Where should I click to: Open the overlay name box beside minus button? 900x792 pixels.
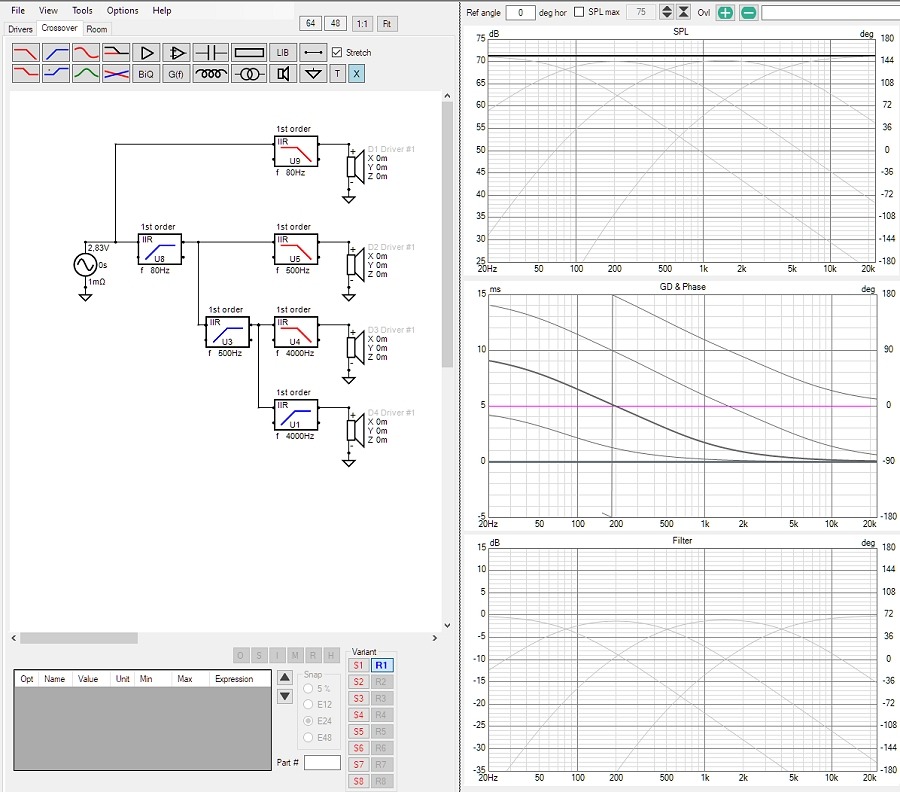pyautogui.click(x=830, y=12)
